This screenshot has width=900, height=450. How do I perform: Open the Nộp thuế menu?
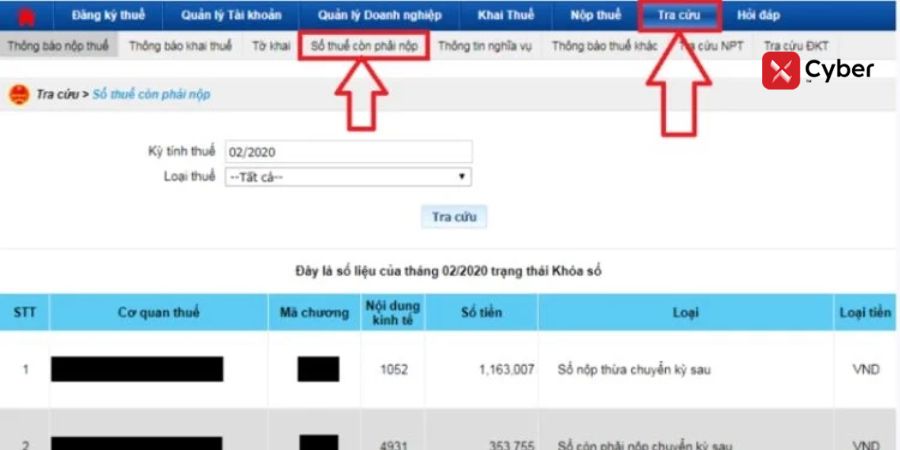pyautogui.click(x=595, y=16)
